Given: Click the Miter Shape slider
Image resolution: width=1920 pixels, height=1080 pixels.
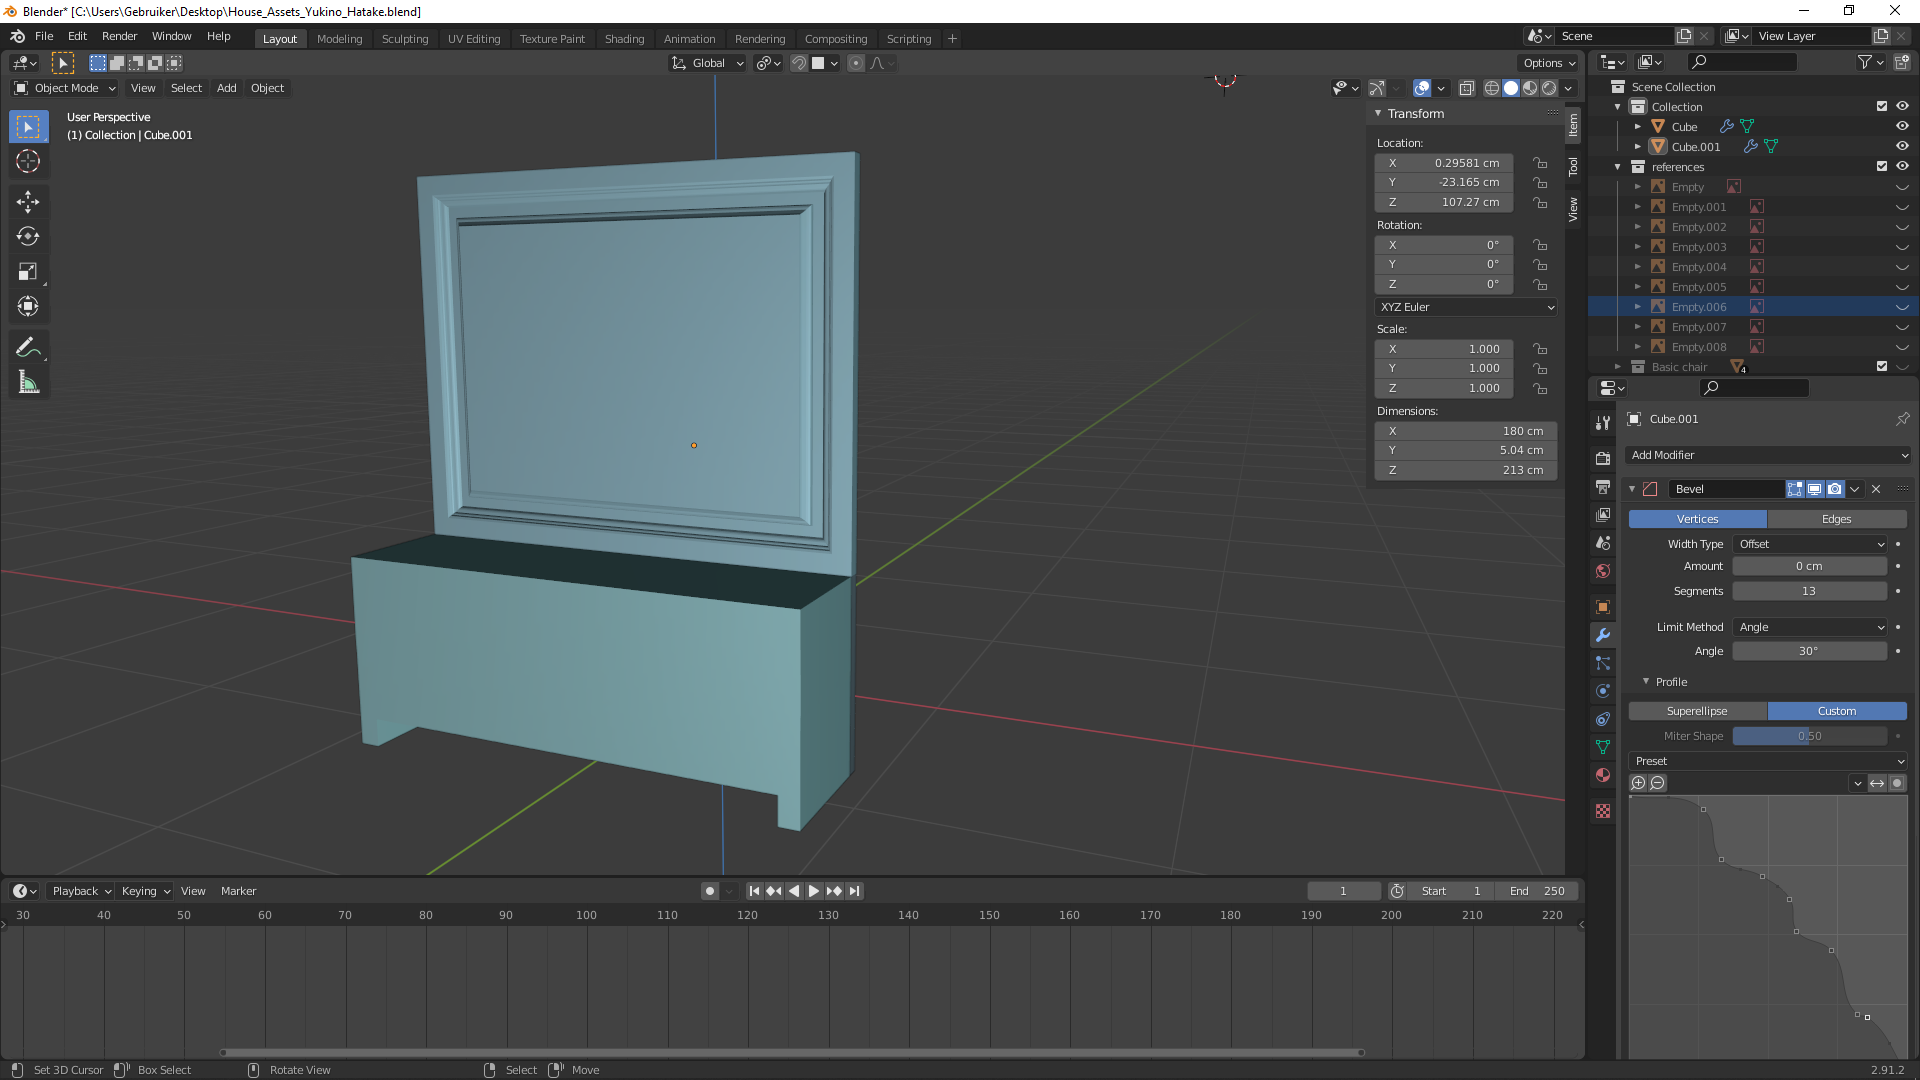Looking at the screenshot, I should coord(1809,736).
